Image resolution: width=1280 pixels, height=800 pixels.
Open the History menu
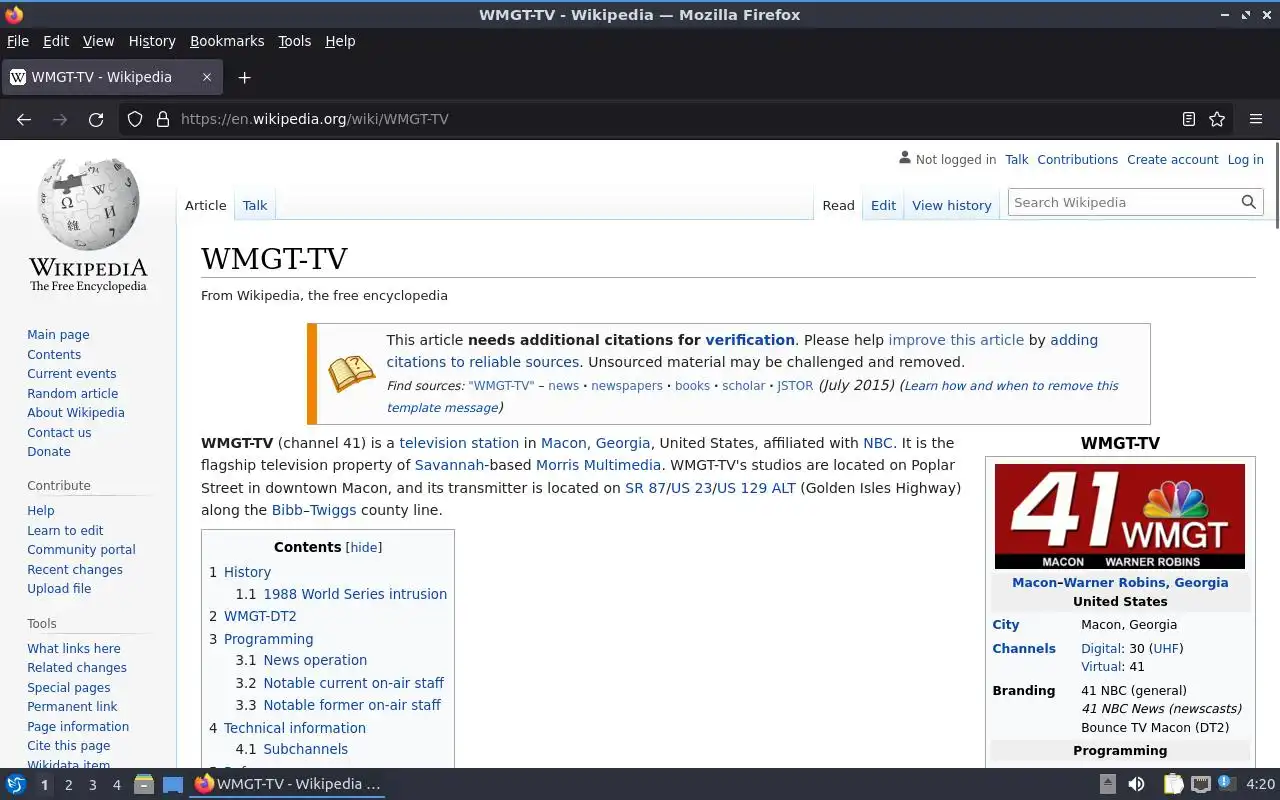coord(152,41)
